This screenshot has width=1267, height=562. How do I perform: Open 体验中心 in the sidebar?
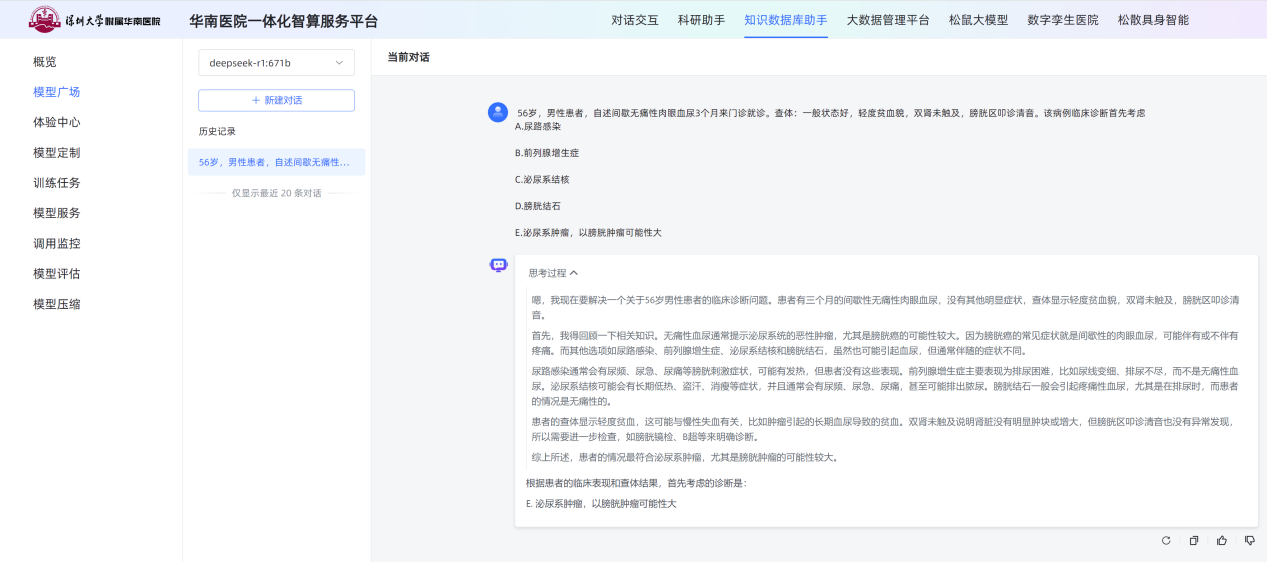click(x=57, y=123)
